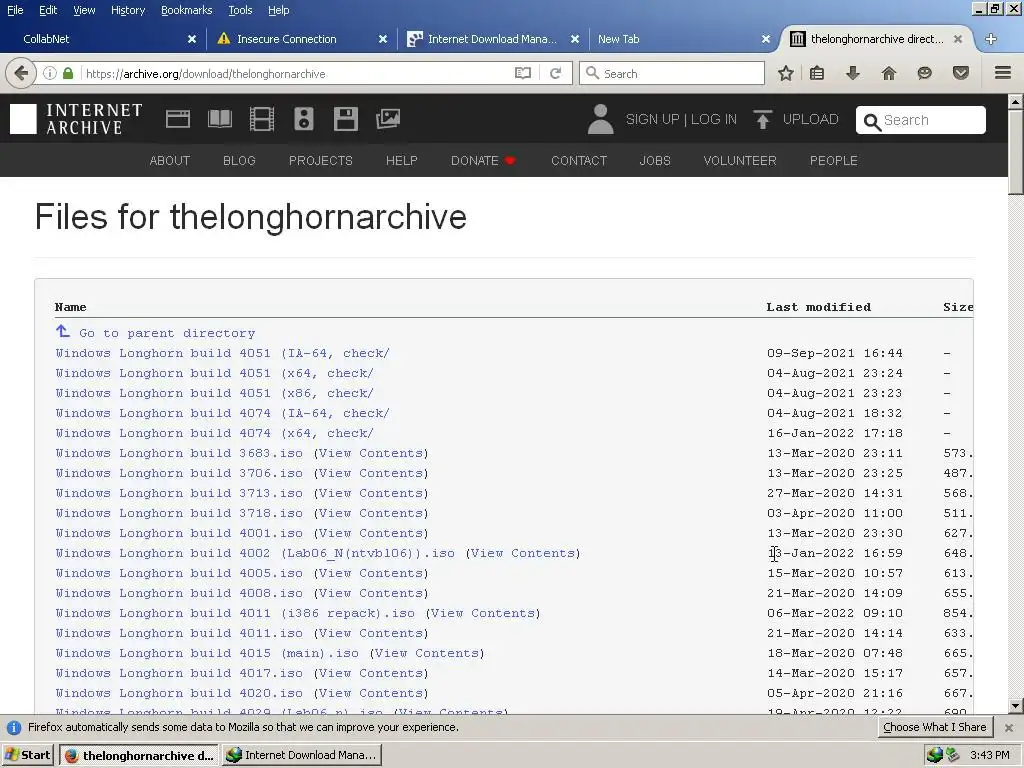Close the CollabNet tab

[x=192, y=39]
